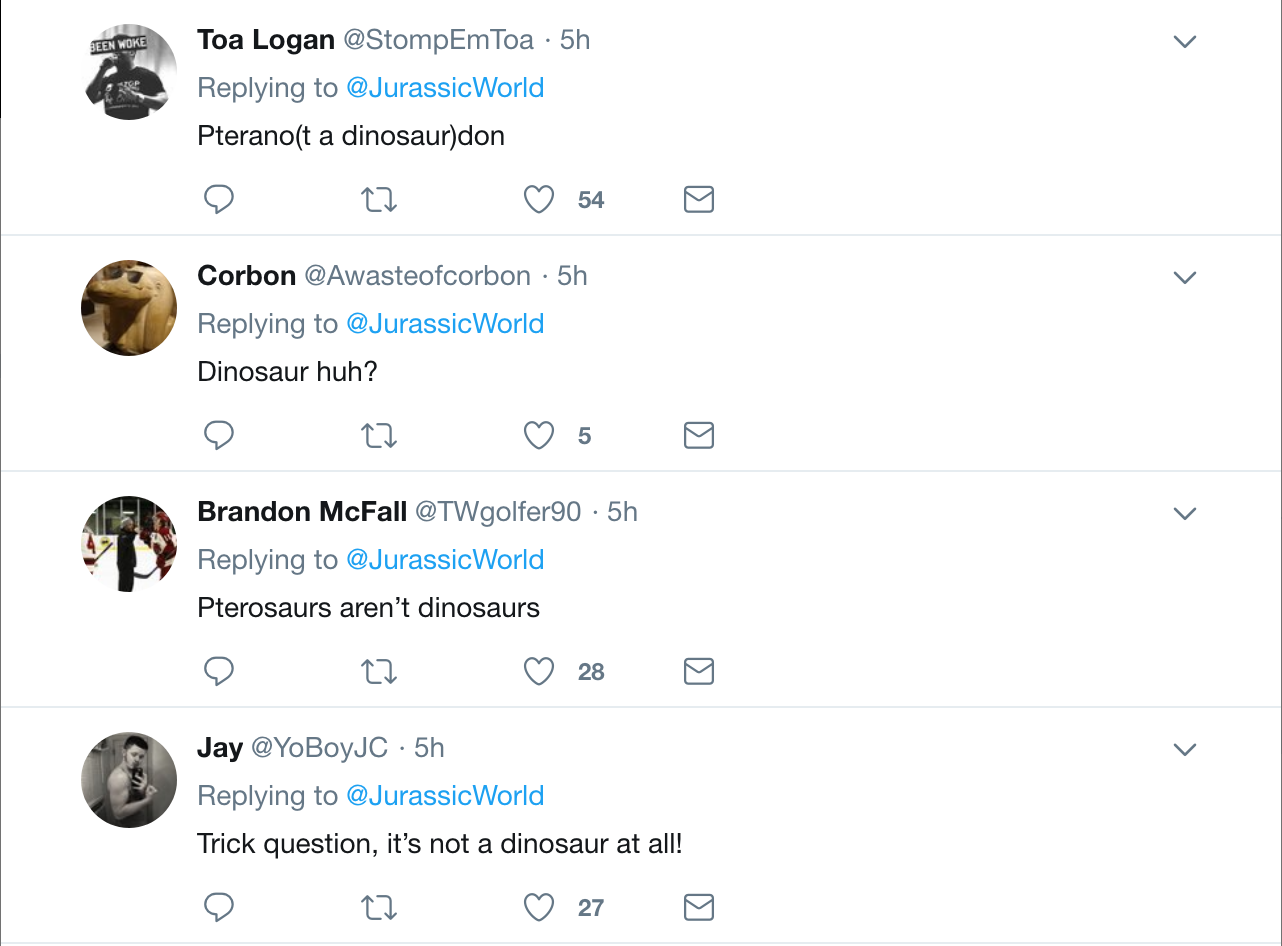Retweet Corbon's "Dinosaur huh?" tweet
Screen dimensions: 1282x946
tap(379, 436)
